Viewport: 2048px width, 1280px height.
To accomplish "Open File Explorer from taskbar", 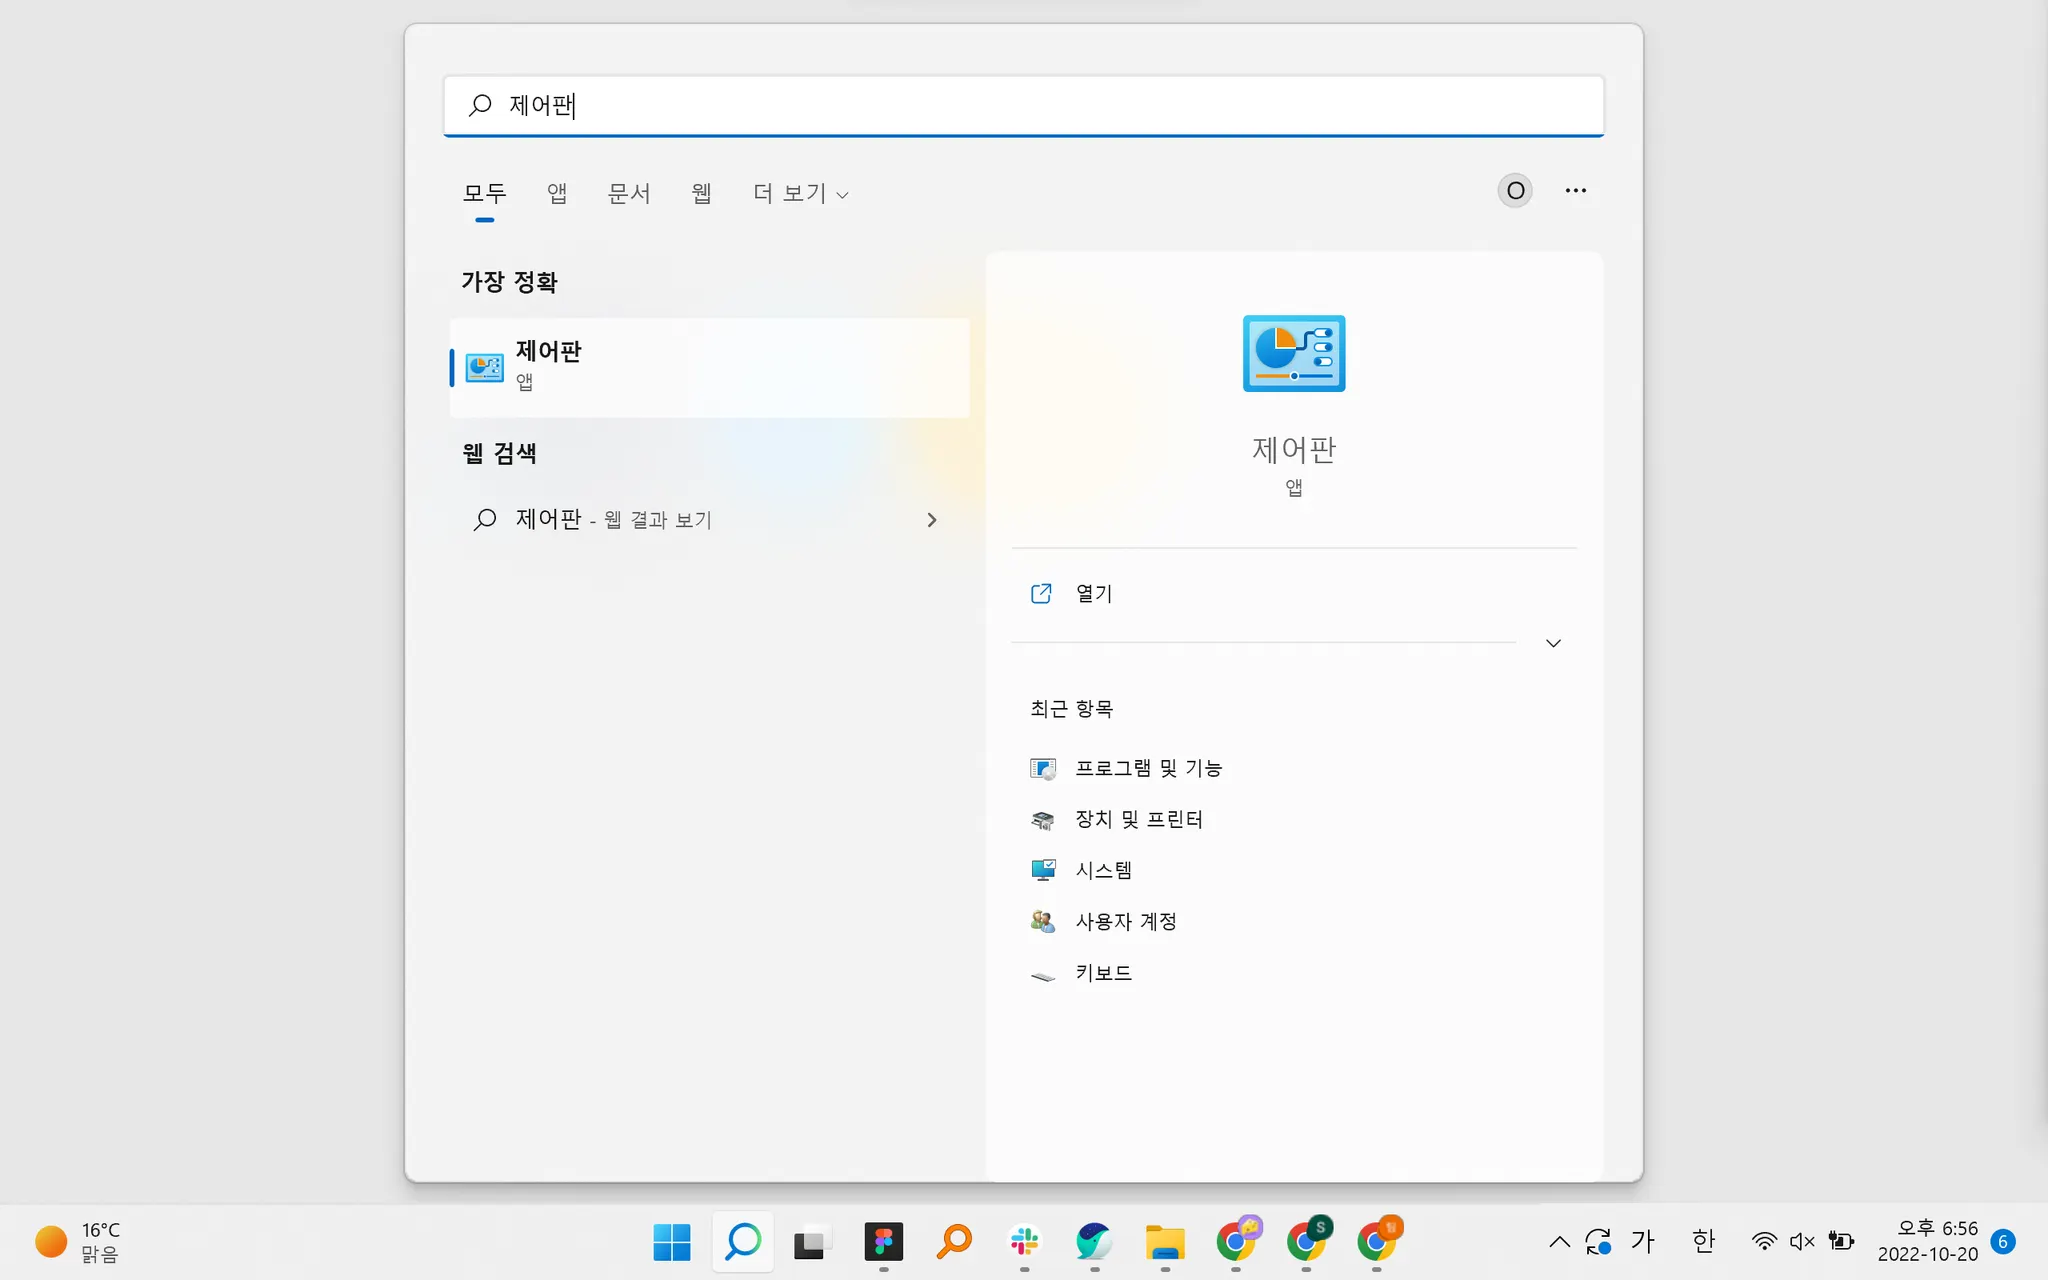I will tap(1165, 1242).
